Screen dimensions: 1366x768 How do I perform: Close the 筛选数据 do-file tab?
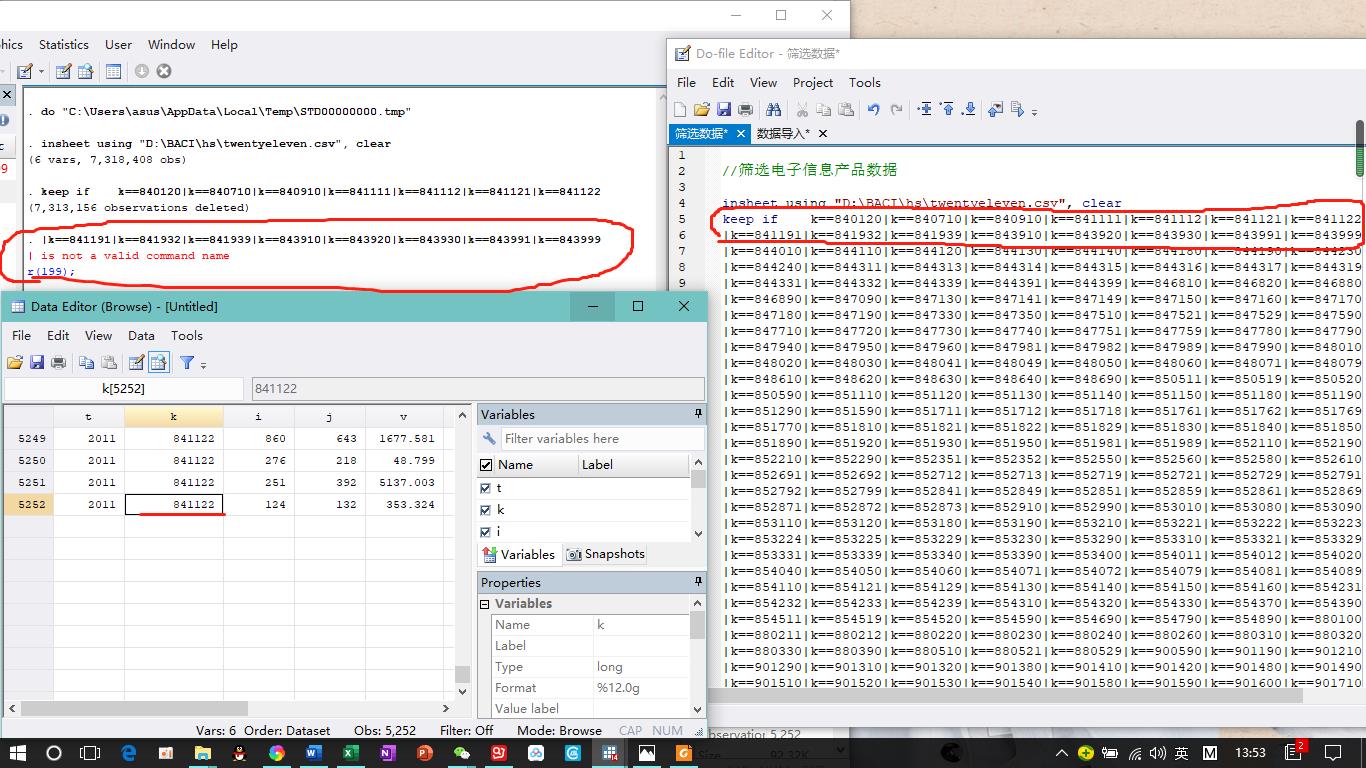coord(741,133)
